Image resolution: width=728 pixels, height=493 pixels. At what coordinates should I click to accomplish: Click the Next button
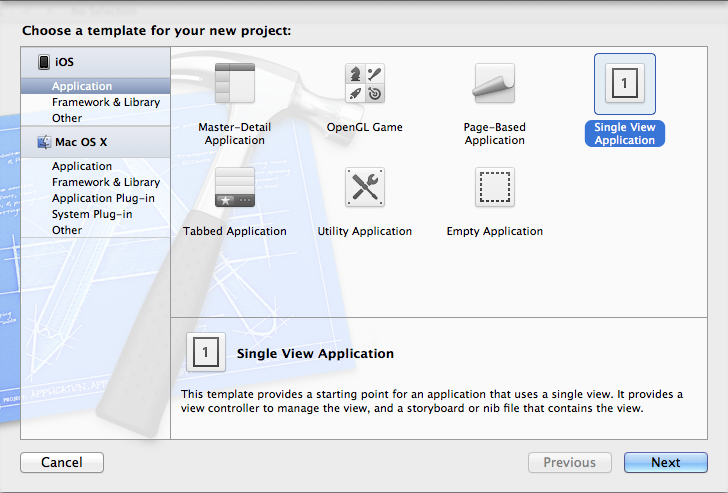point(665,463)
